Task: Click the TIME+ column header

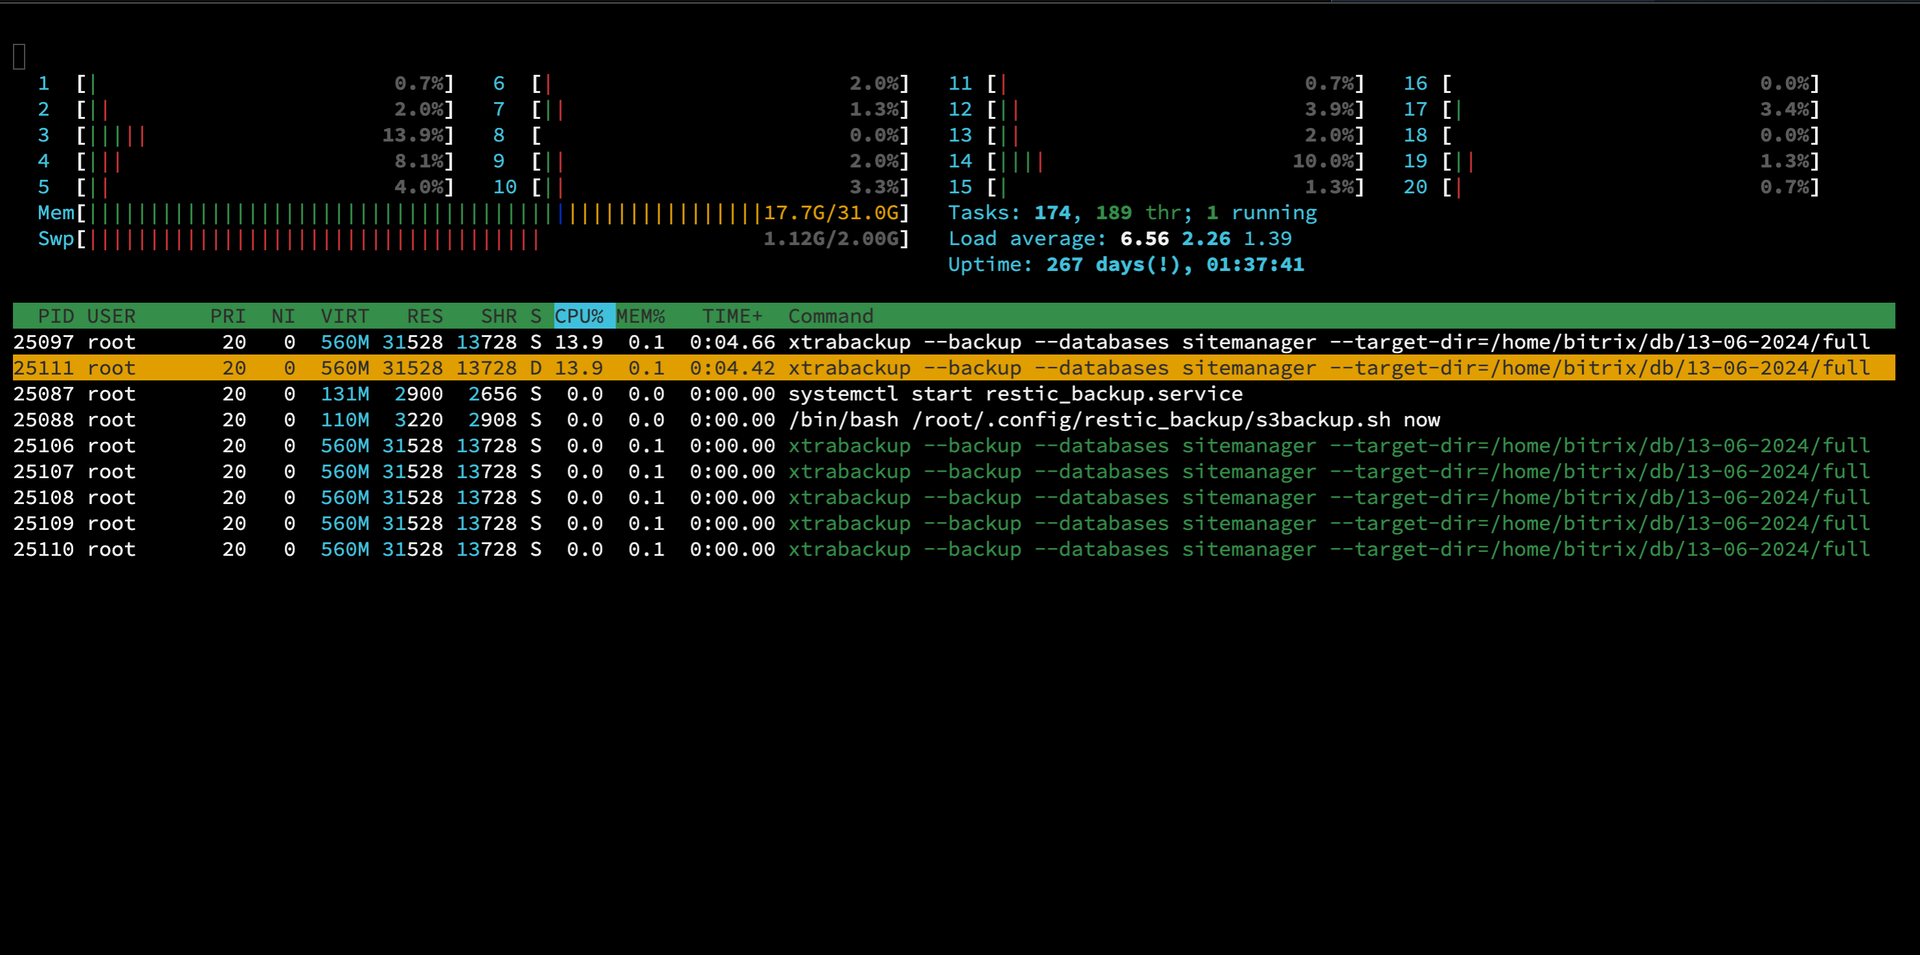Action: tap(732, 316)
